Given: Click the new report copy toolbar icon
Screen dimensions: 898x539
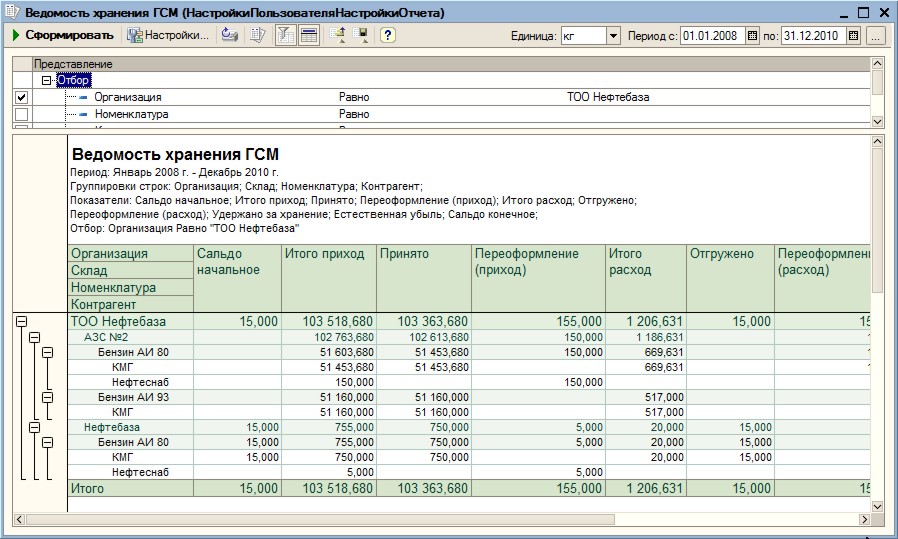Looking at the screenshot, I should (258, 36).
